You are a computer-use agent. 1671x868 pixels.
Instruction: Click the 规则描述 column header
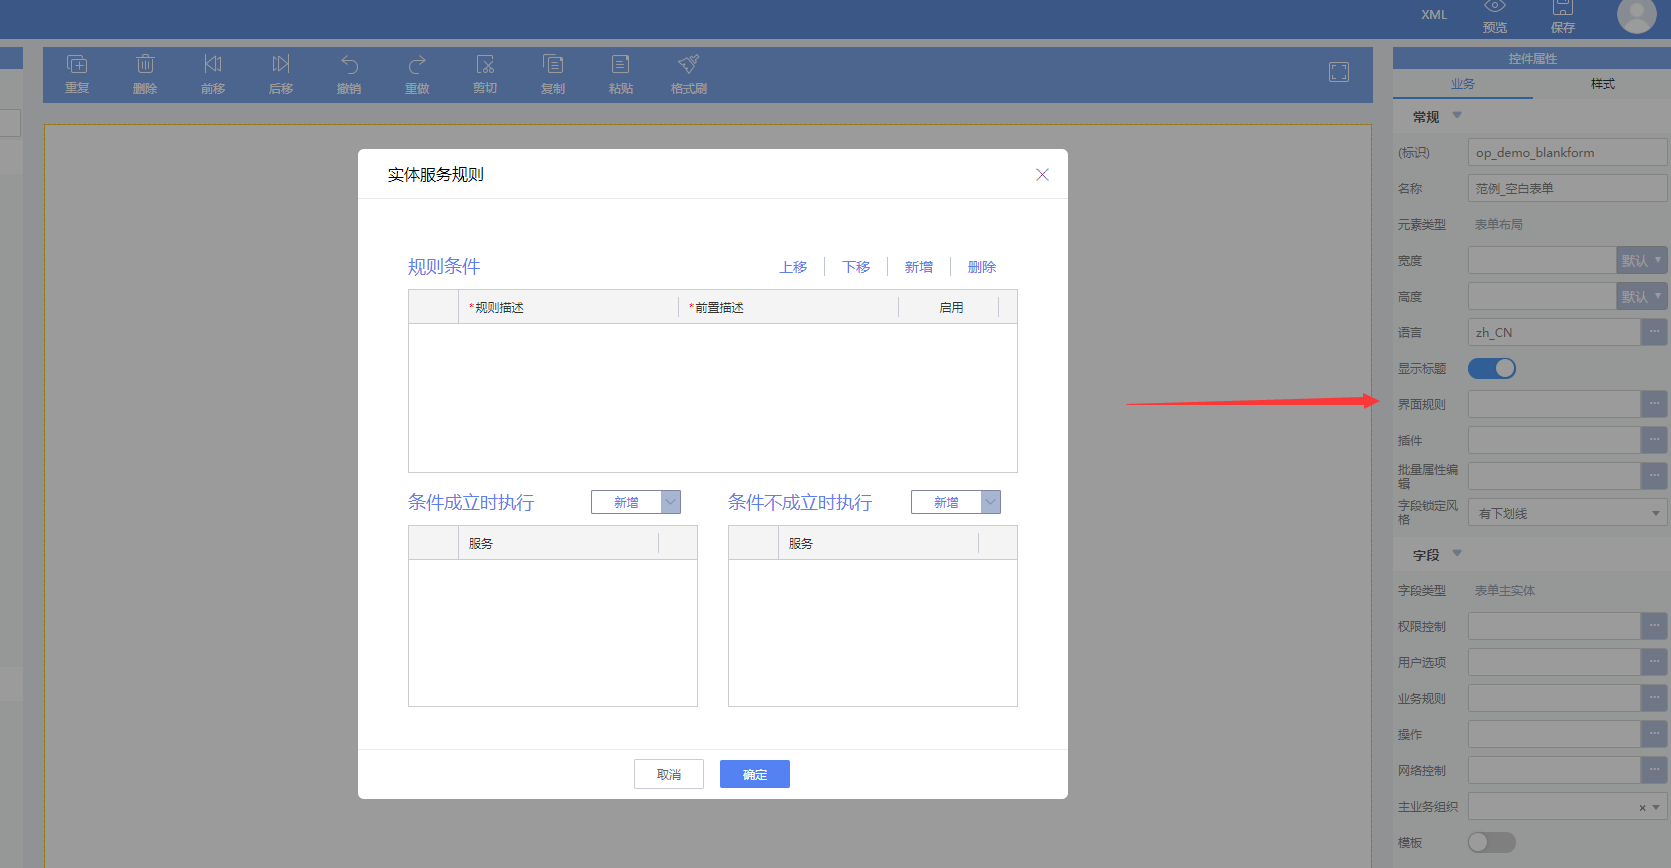[568, 307]
